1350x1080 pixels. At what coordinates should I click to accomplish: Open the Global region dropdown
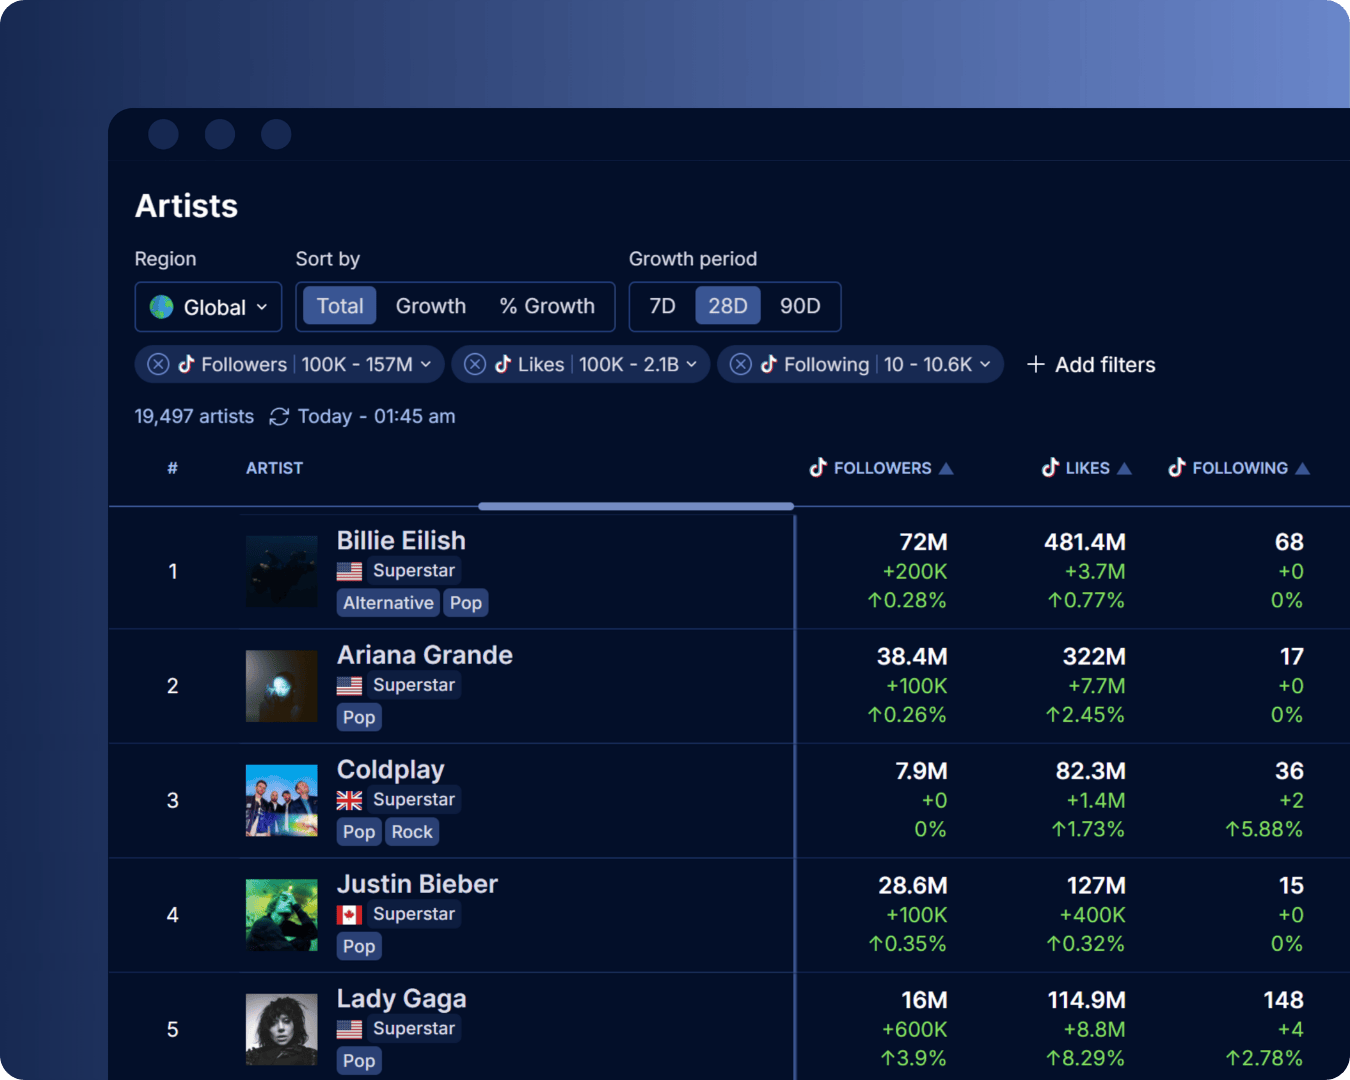click(x=208, y=307)
